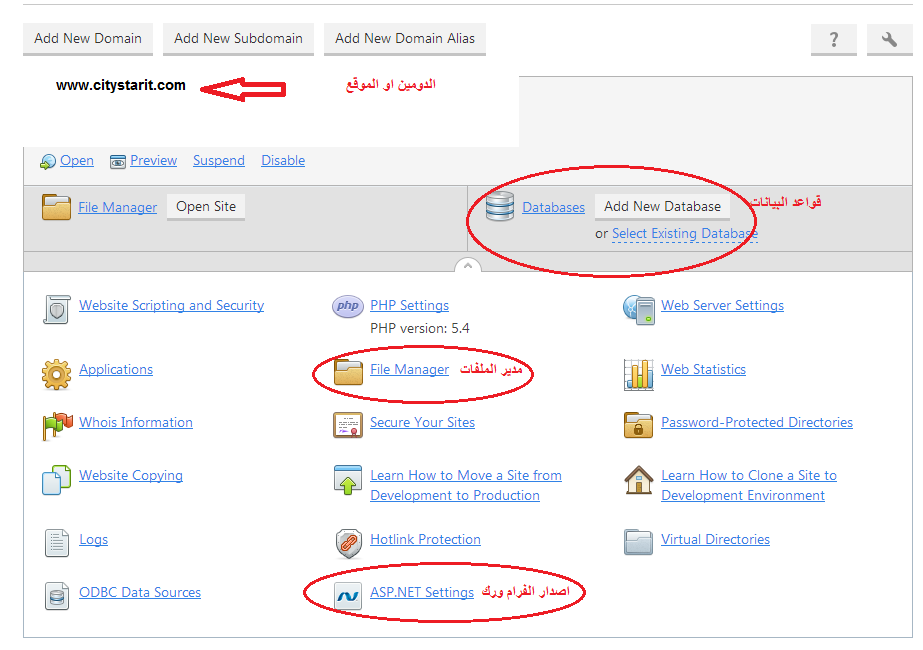The height and width of the screenshot is (650, 923).
Task: Click the Open Site button
Action: click(206, 207)
